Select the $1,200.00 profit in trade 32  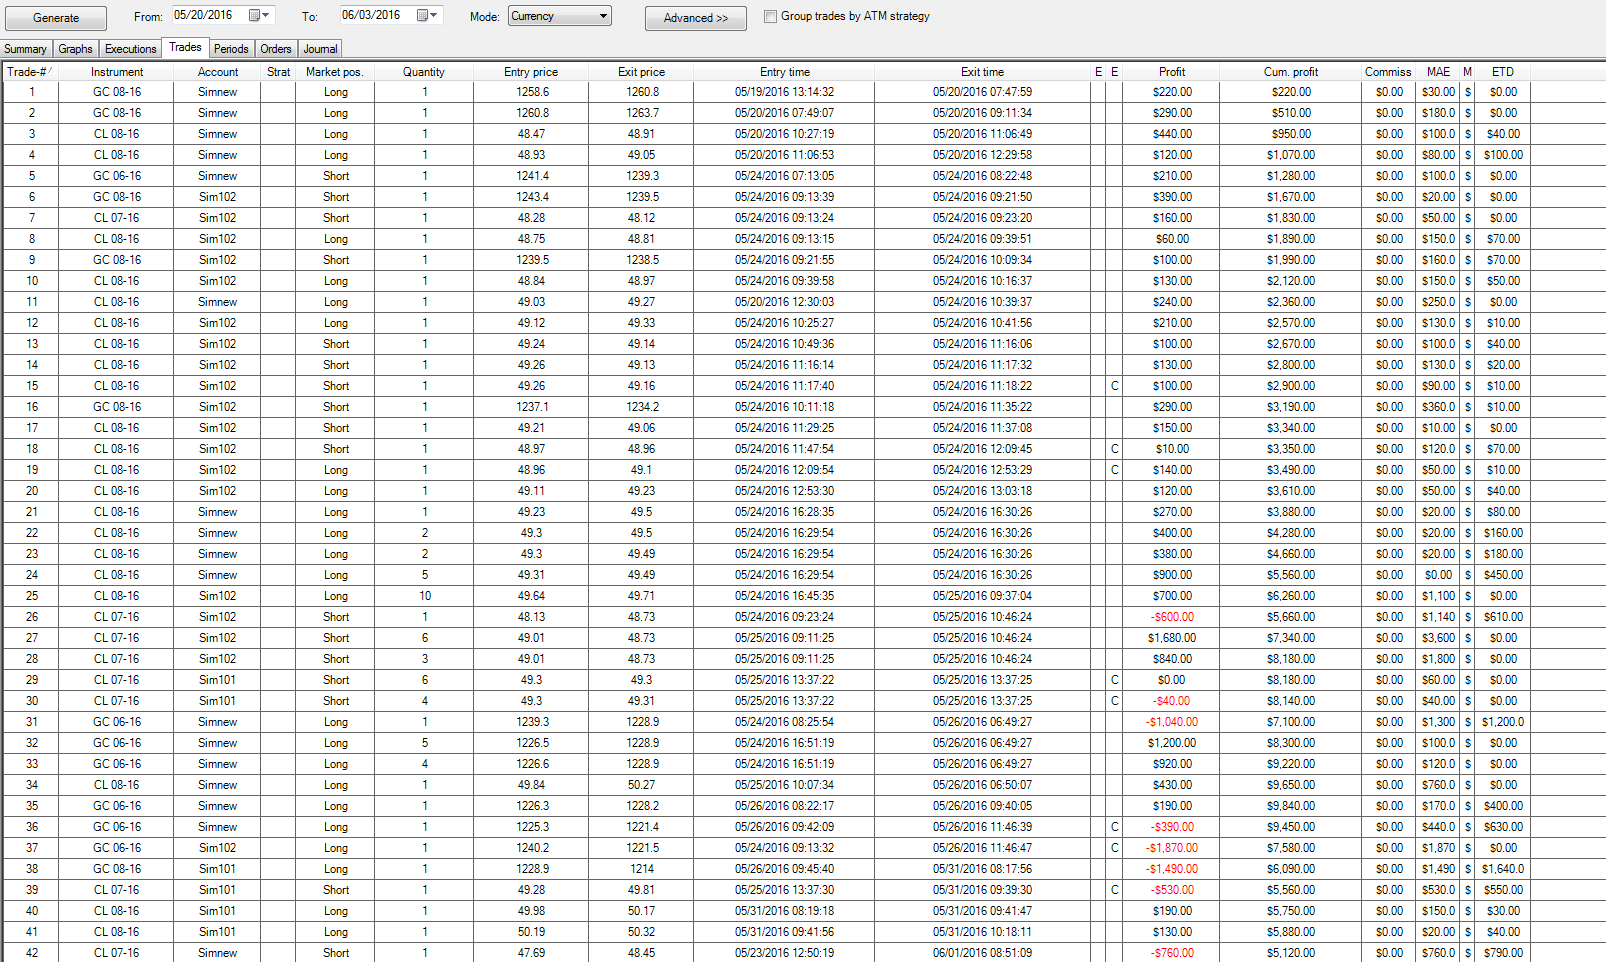click(x=1172, y=743)
